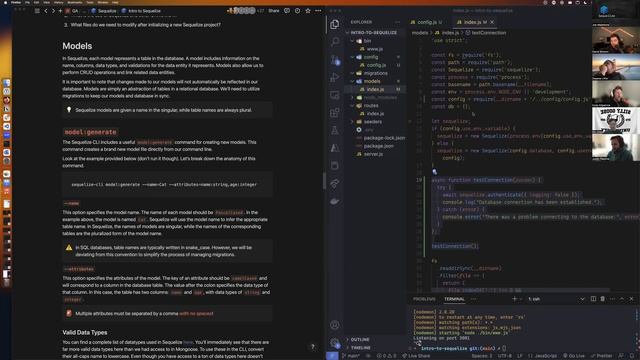Collapse the models folder
This screenshot has height=360, width=640.
352,81
